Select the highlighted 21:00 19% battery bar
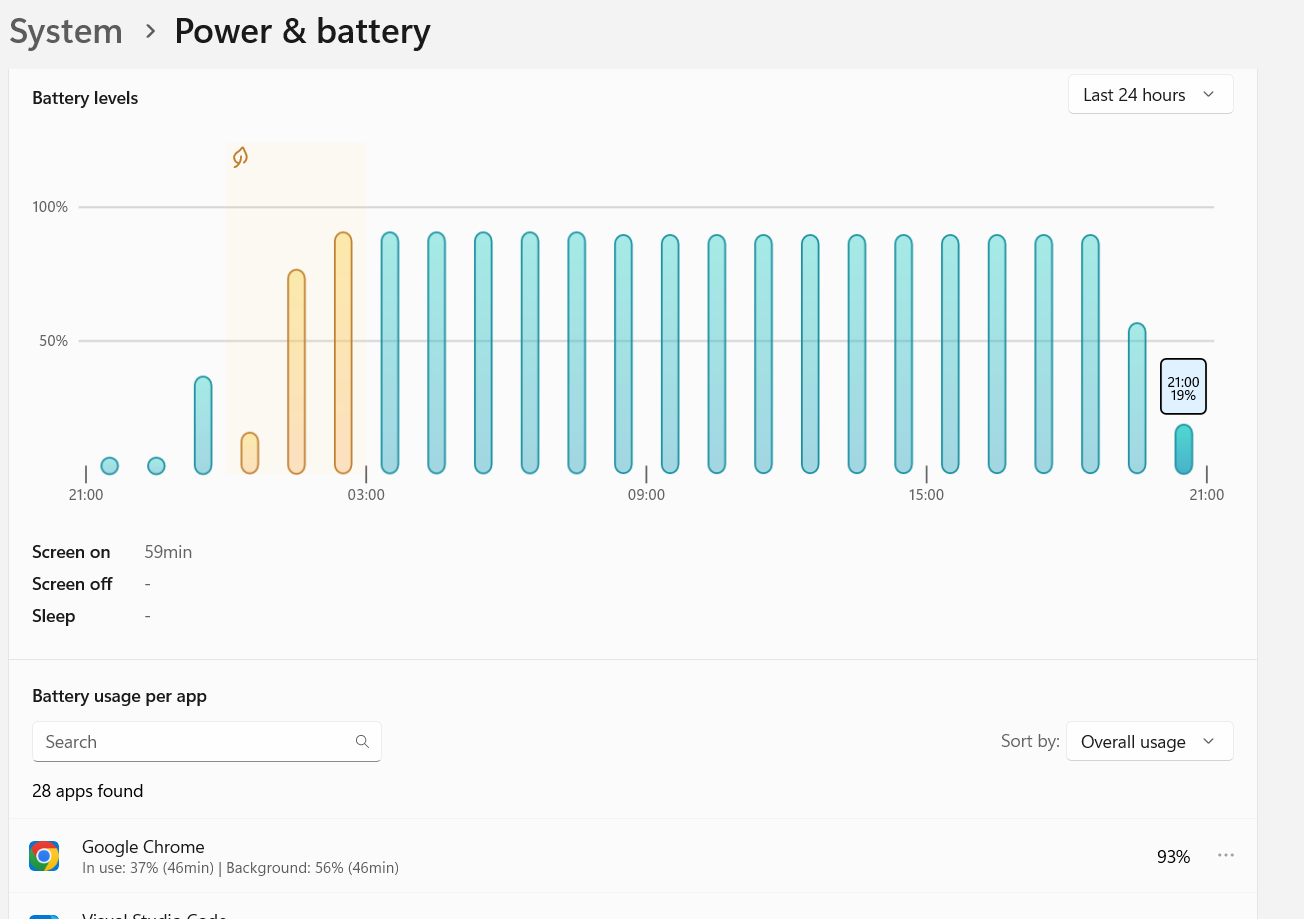1304x919 pixels. [x=1183, y=449]
